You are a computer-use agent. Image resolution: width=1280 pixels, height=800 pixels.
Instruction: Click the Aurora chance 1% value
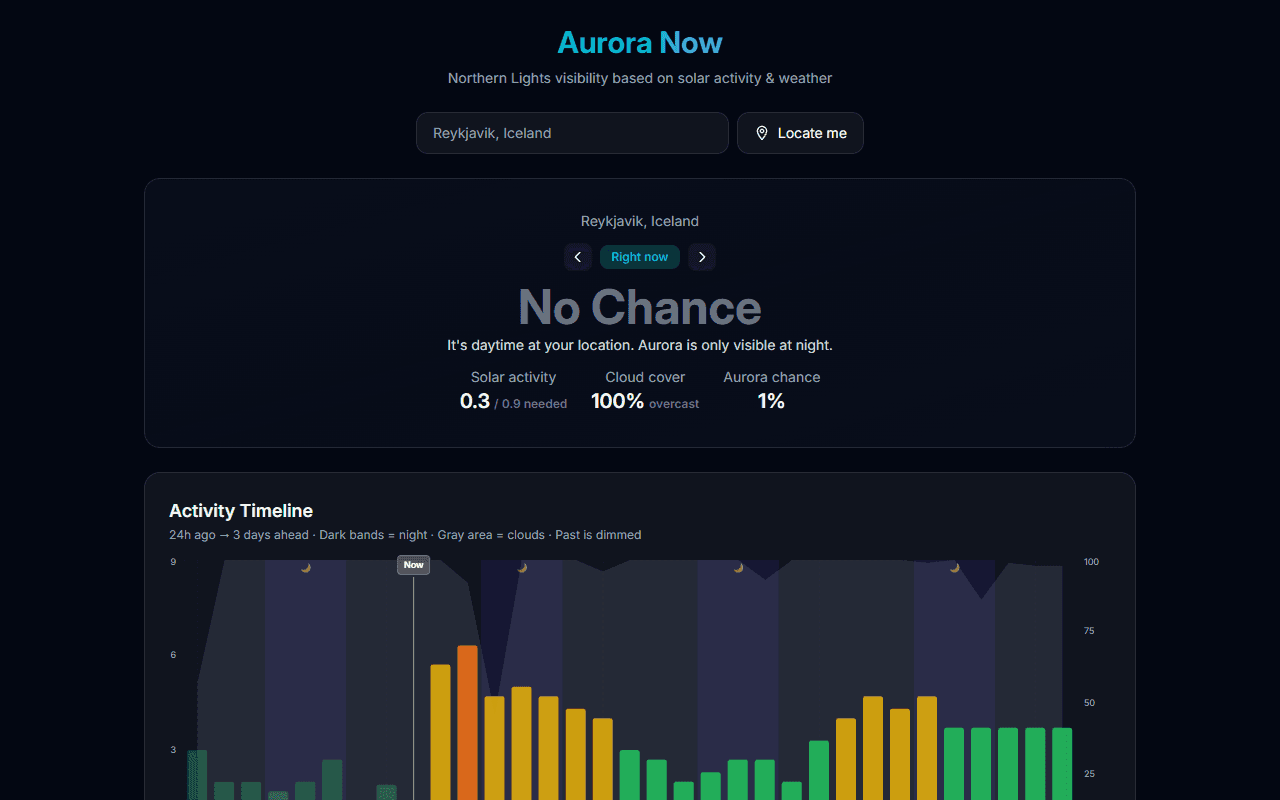coord(771,400)
